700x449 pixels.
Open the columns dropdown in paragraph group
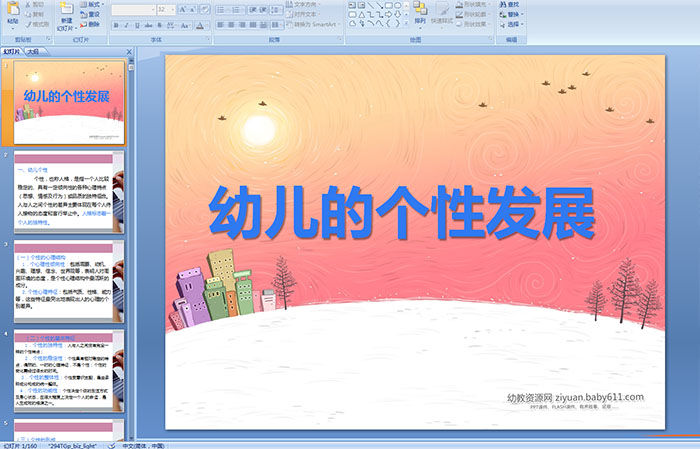click(277, 25)
